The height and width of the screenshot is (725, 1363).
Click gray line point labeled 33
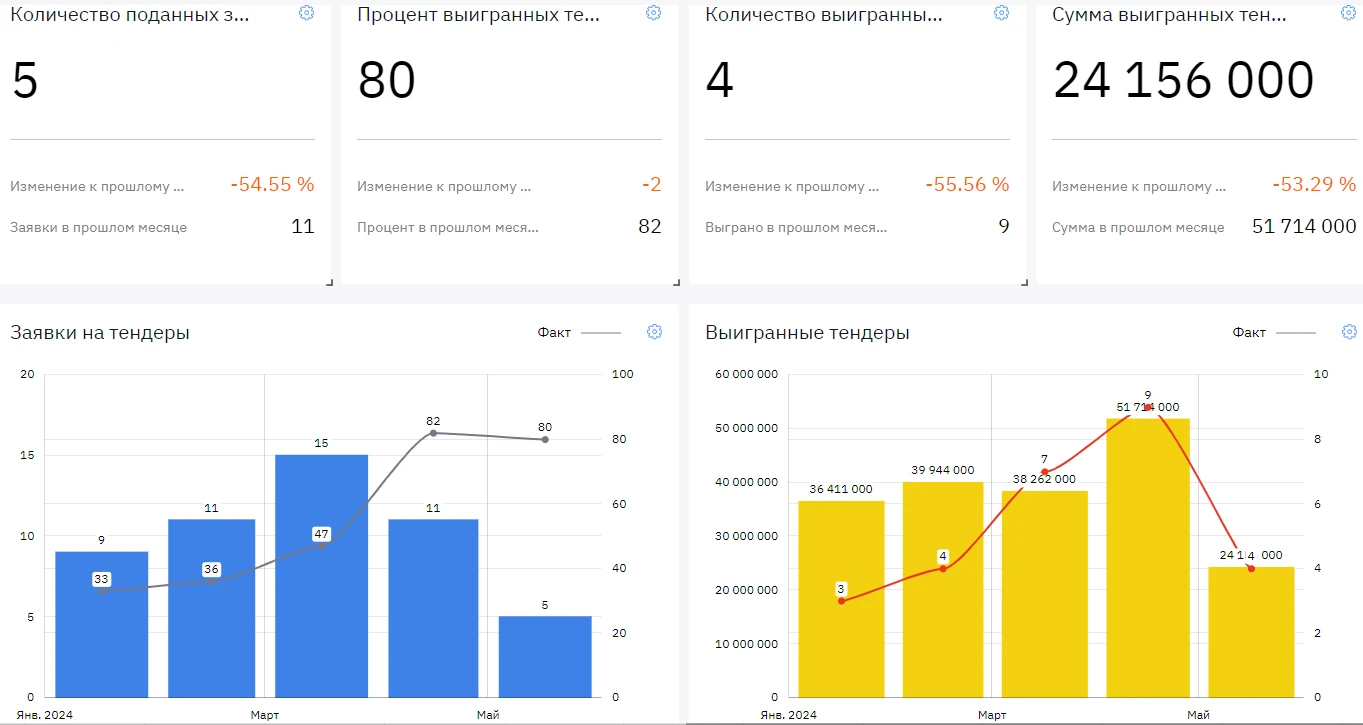click(101, 591)
